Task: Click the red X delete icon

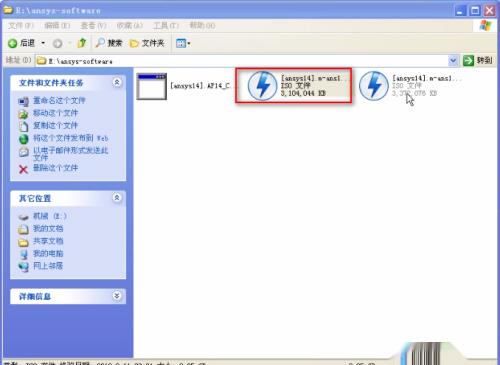Action: 23,169
